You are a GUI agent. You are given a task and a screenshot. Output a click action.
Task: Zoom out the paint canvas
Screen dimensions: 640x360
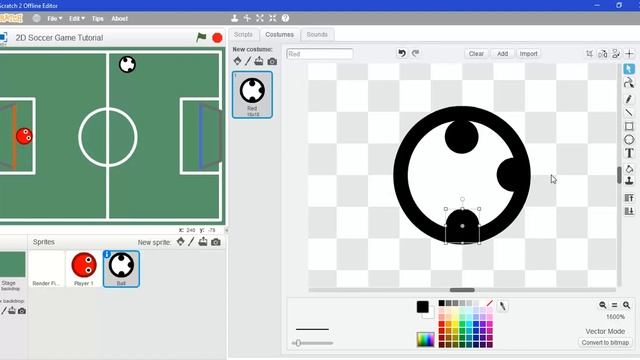coord(602,305)
